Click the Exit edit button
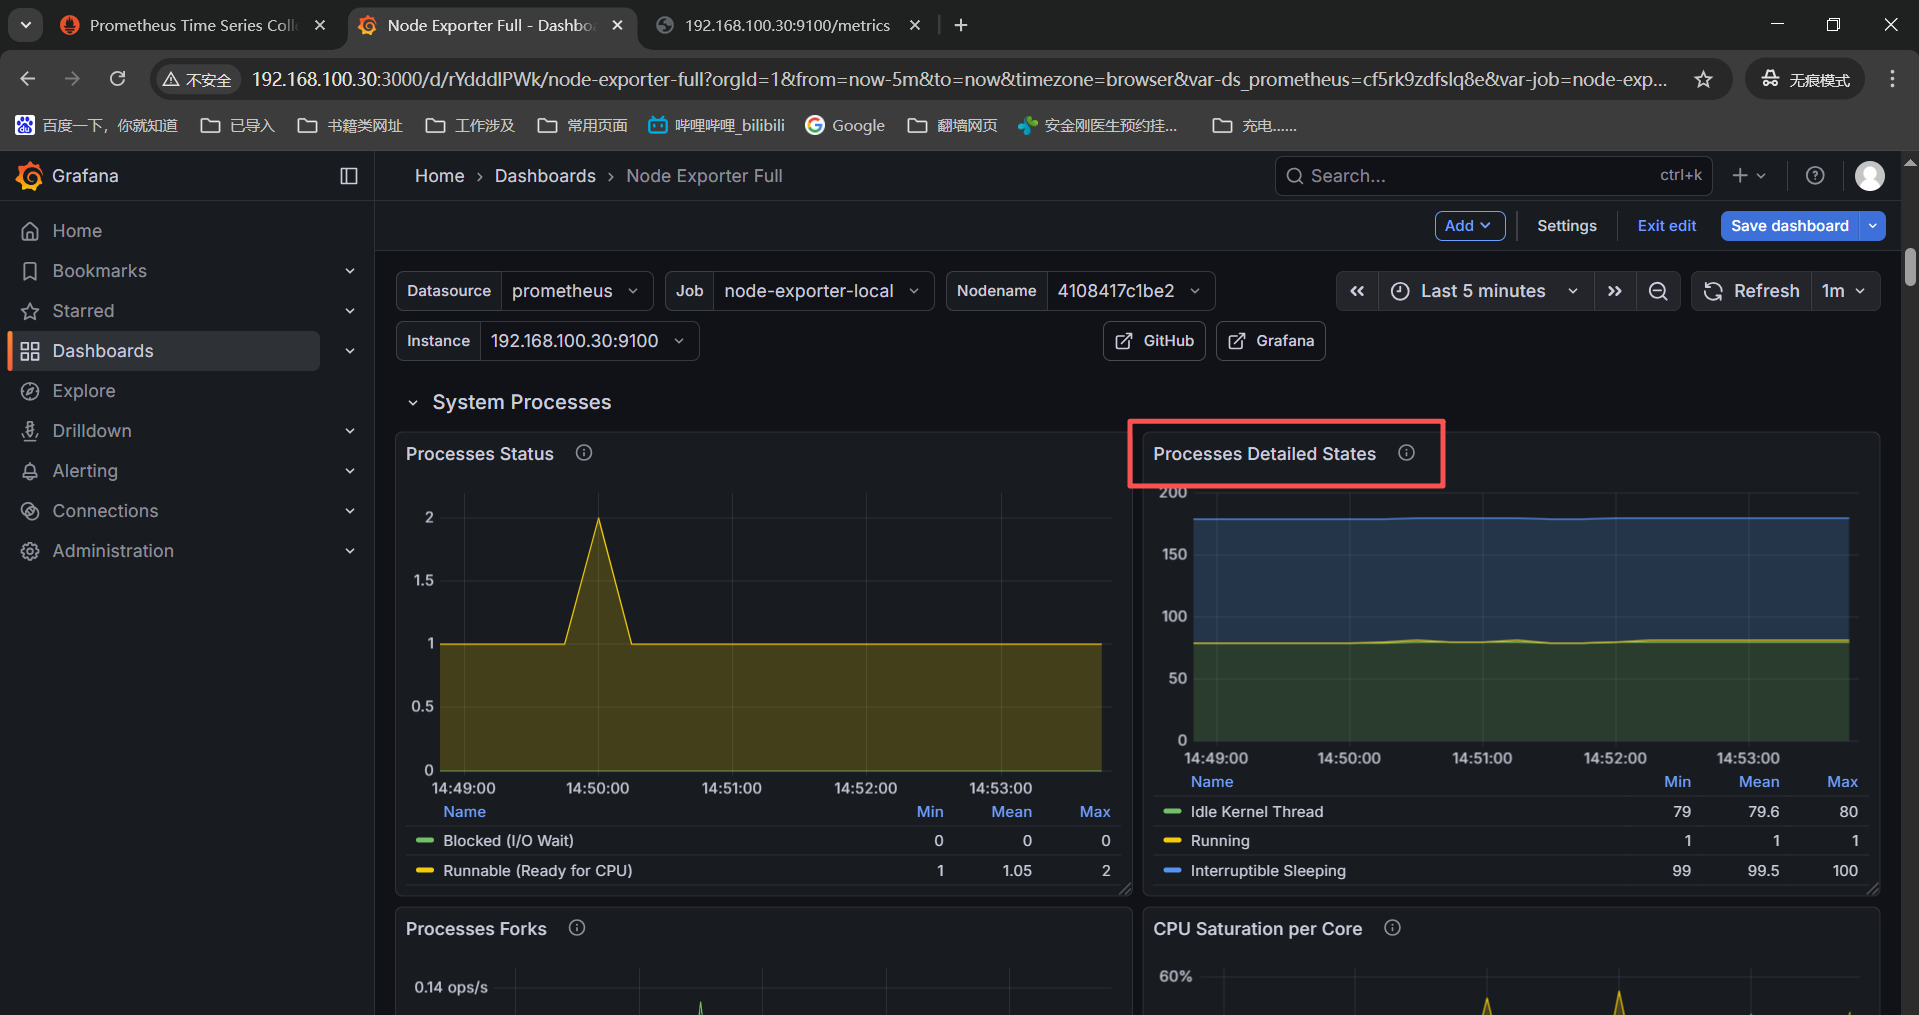Image resolution: width=1919 pixels, height=1015 pixels. [1666, 226]
